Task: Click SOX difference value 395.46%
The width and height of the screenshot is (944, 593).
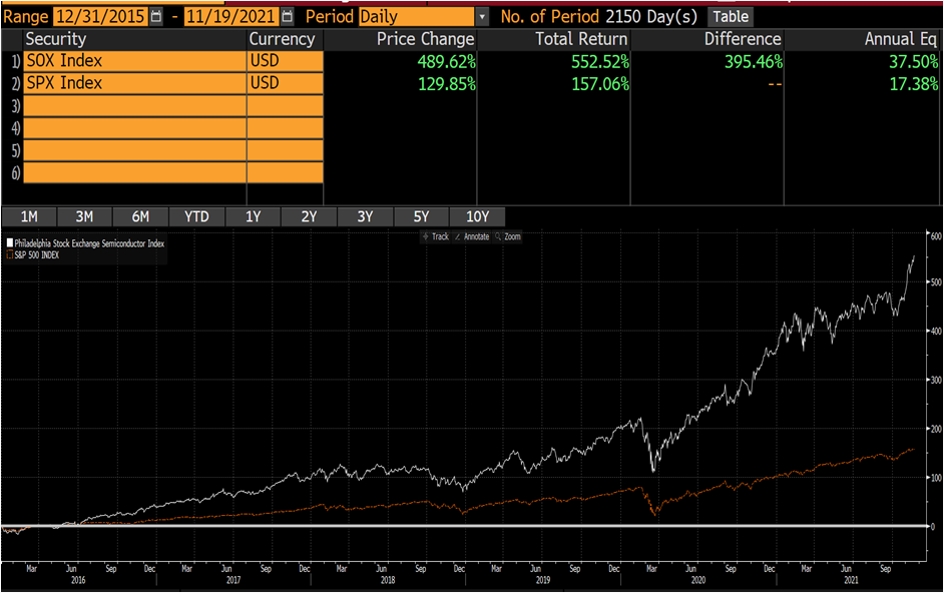Action: tap(754, 61)
